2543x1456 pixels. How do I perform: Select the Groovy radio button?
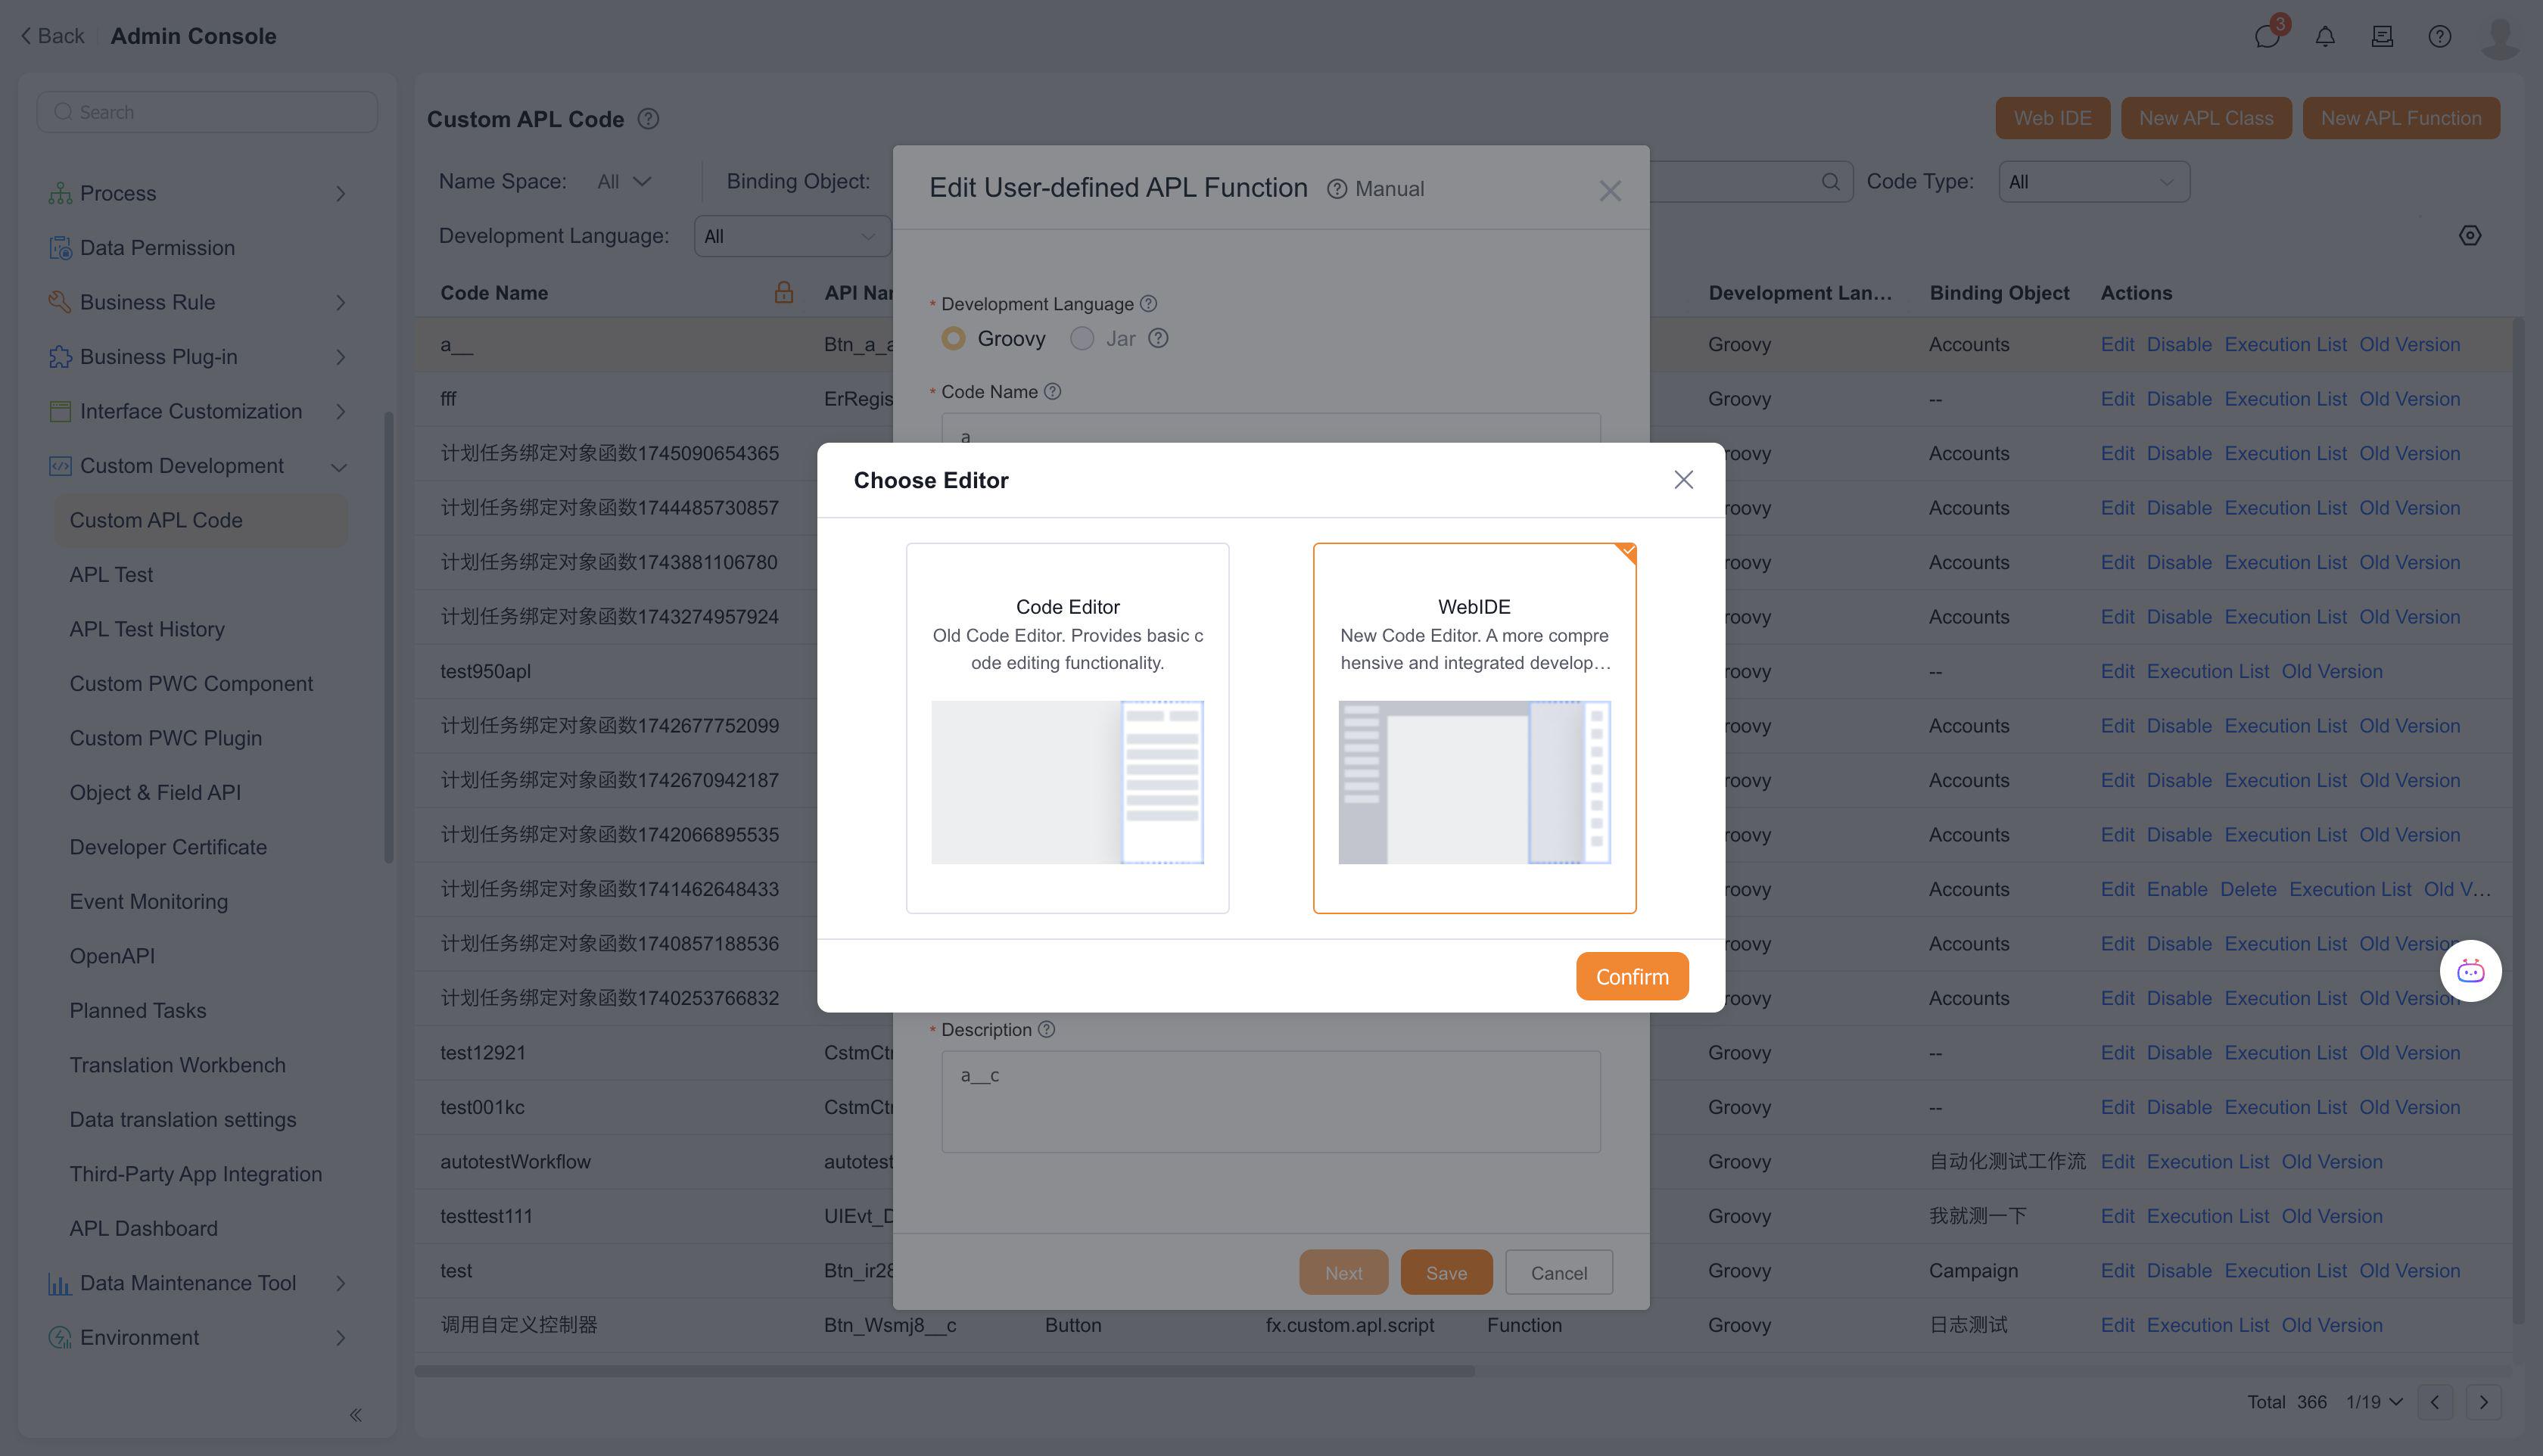pyautogui.click(x=953, y=339)
